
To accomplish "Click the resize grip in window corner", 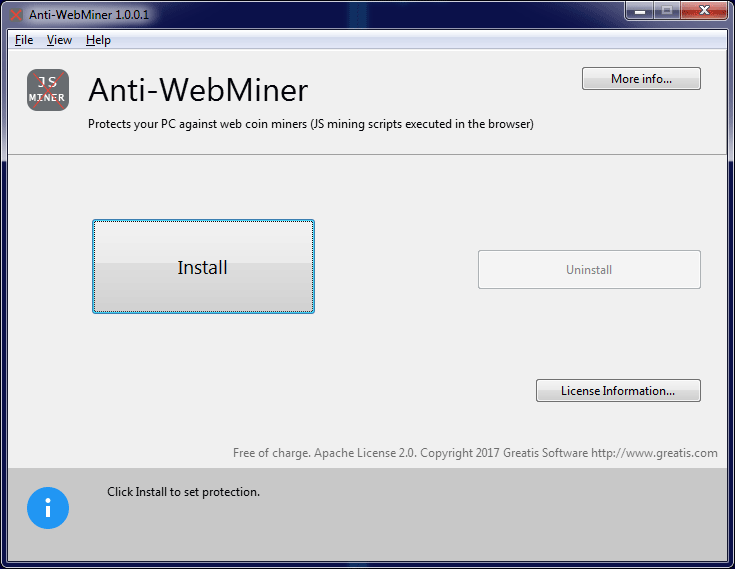I will pos(722,558).
